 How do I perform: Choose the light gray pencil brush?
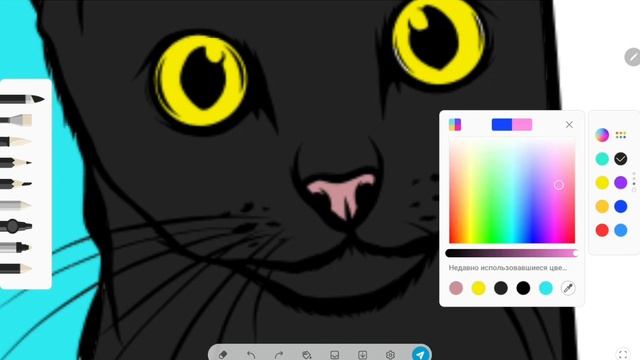[x=16, y=205]
